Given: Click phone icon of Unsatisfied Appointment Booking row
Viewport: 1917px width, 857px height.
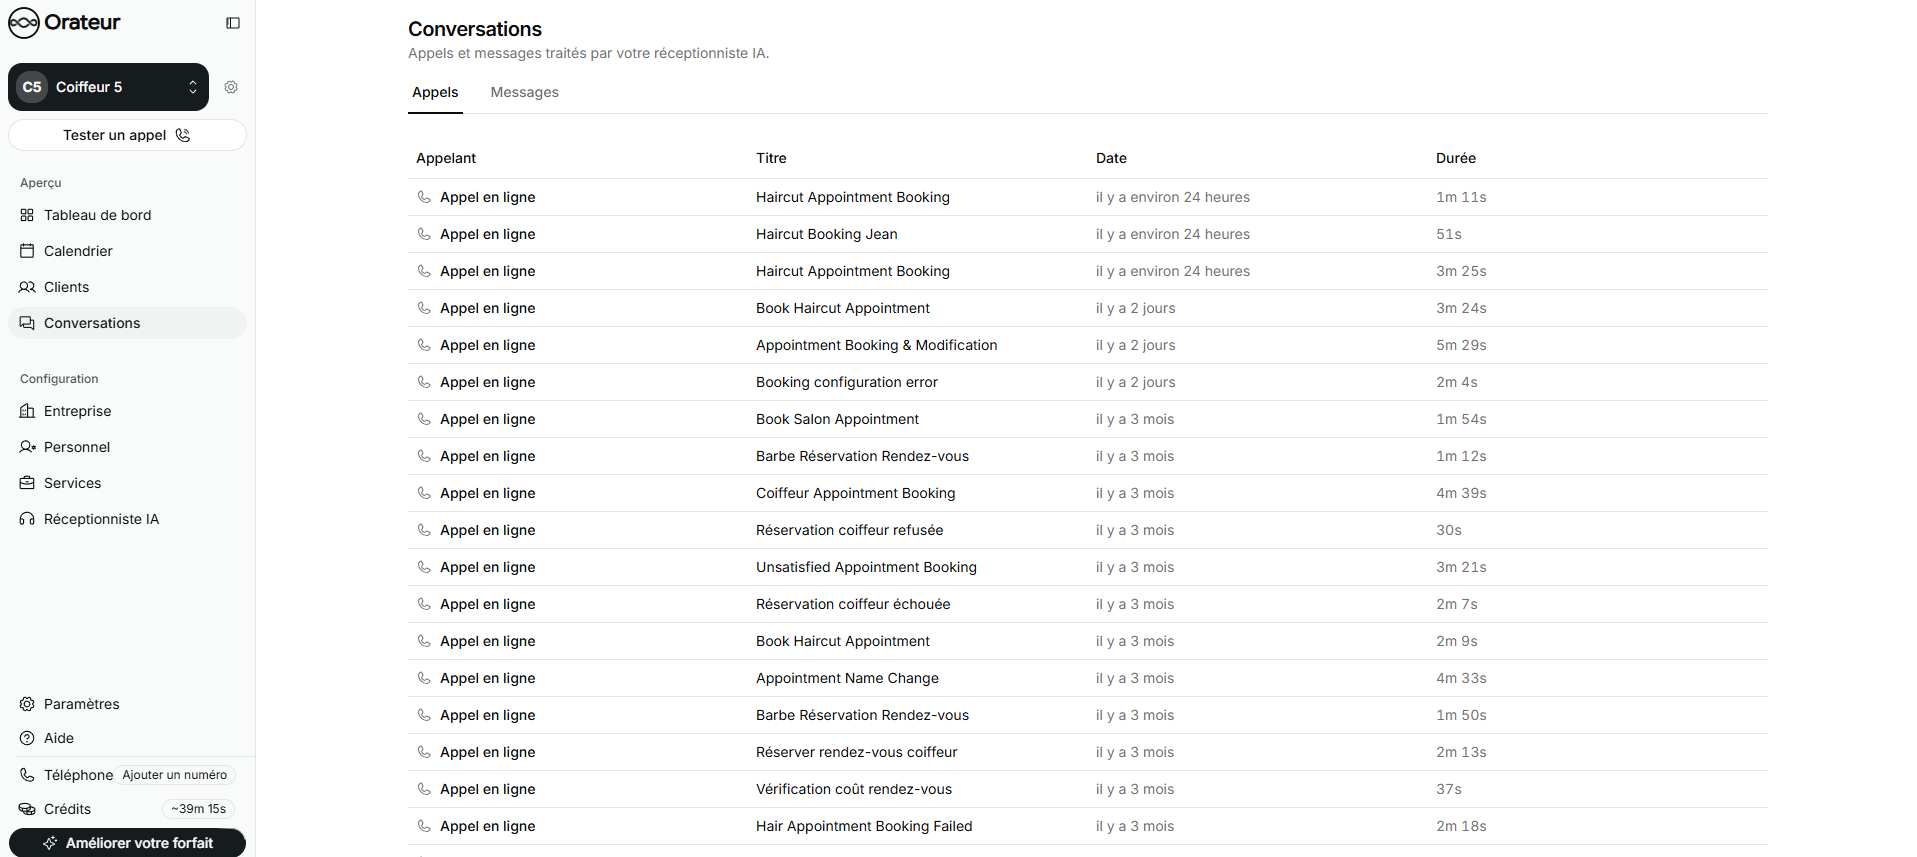Looking at the screenshot, I should coord(424,567).
